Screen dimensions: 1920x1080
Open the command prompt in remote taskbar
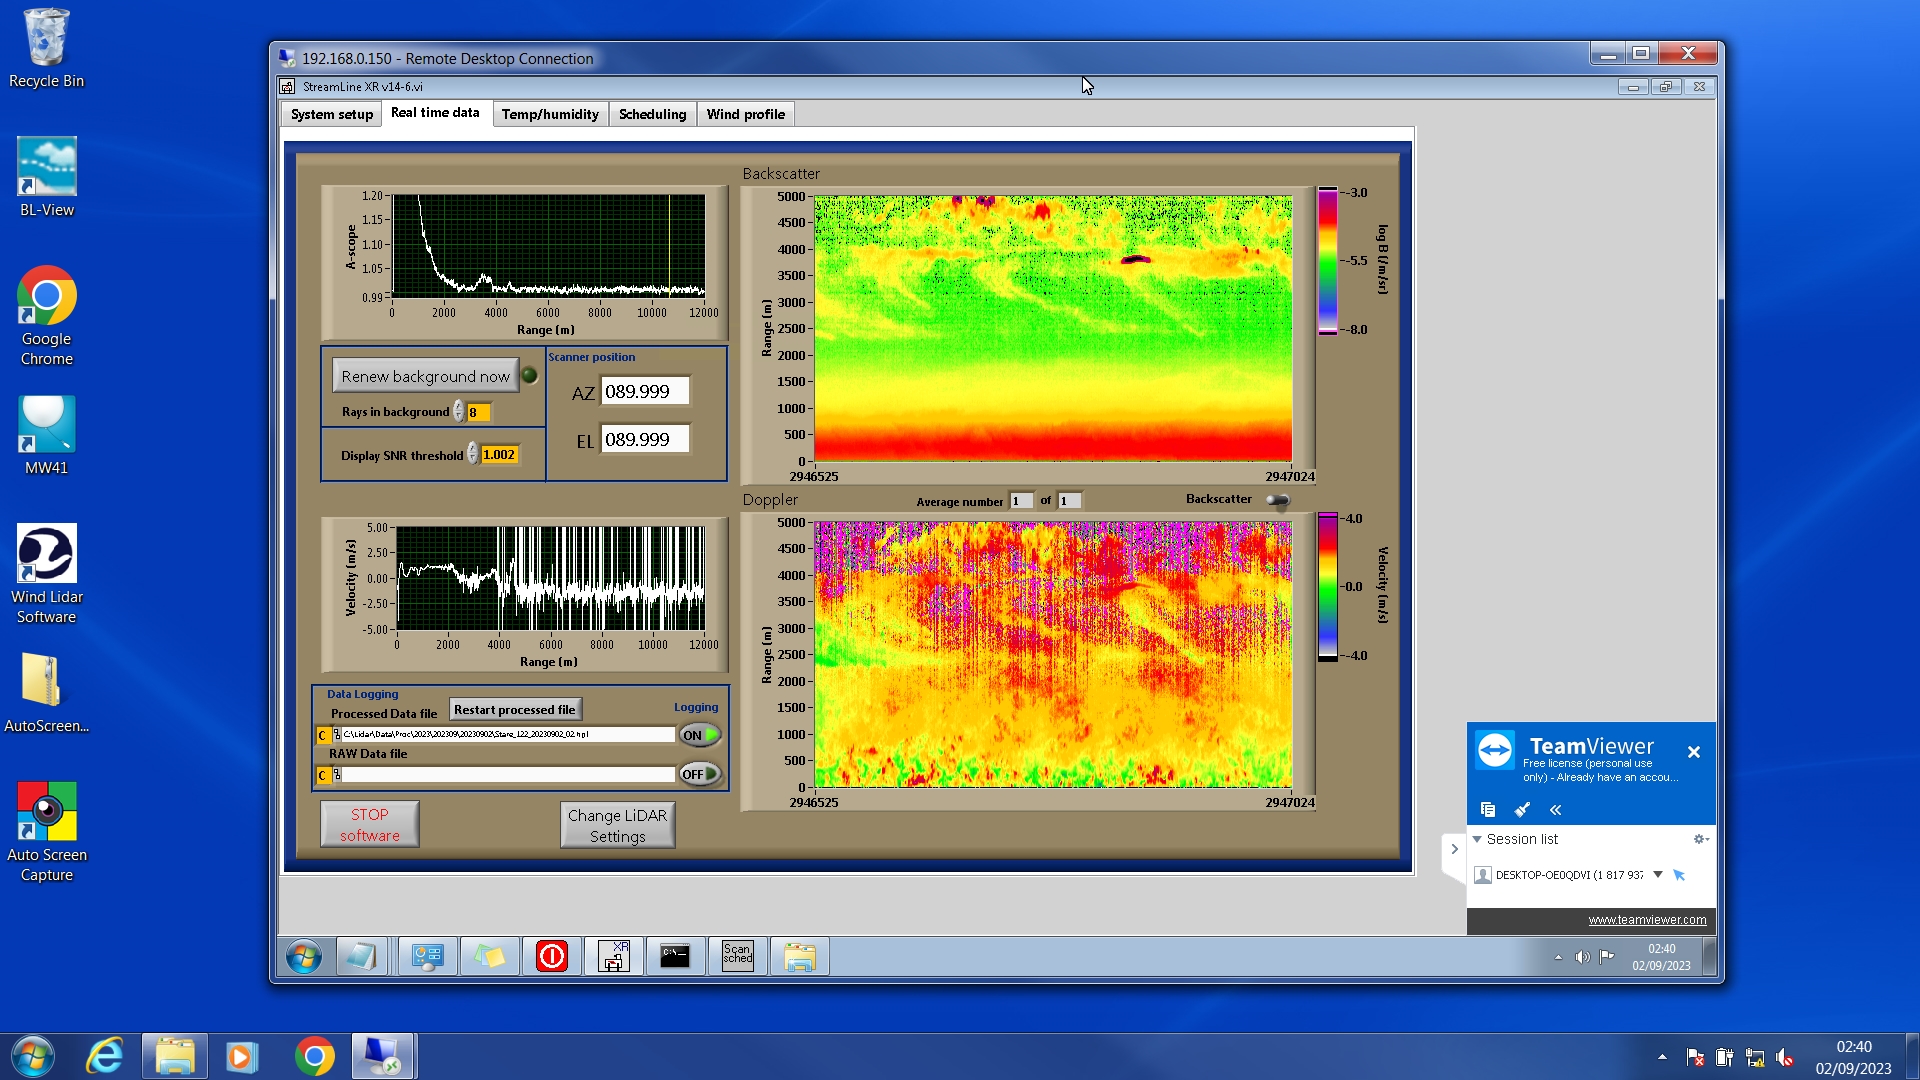[675, 957]
